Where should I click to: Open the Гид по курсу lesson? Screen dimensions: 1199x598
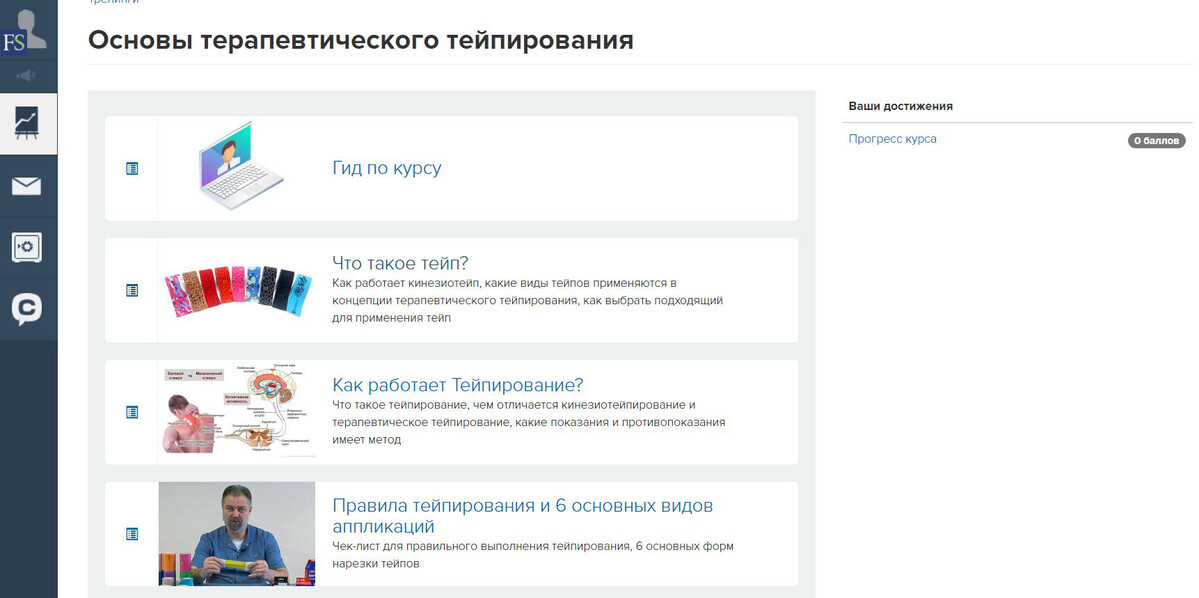point(387,168)
